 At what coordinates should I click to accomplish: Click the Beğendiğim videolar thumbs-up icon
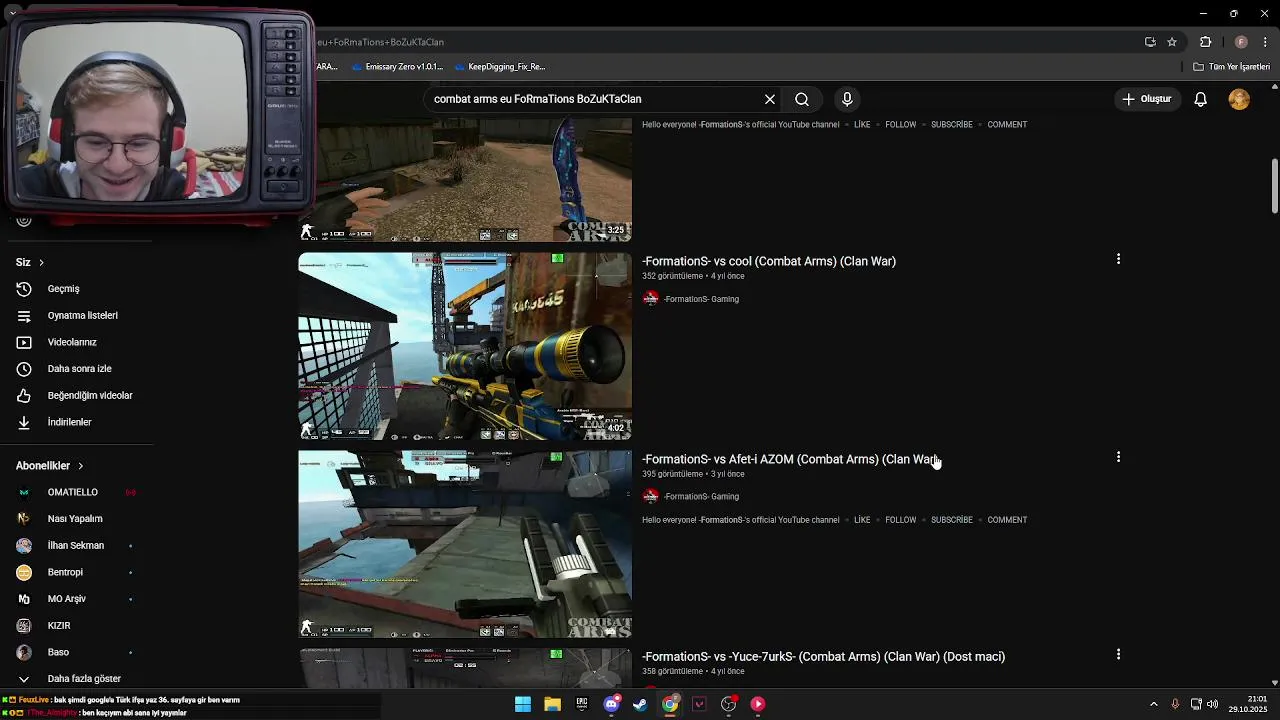tap(24, 395)
